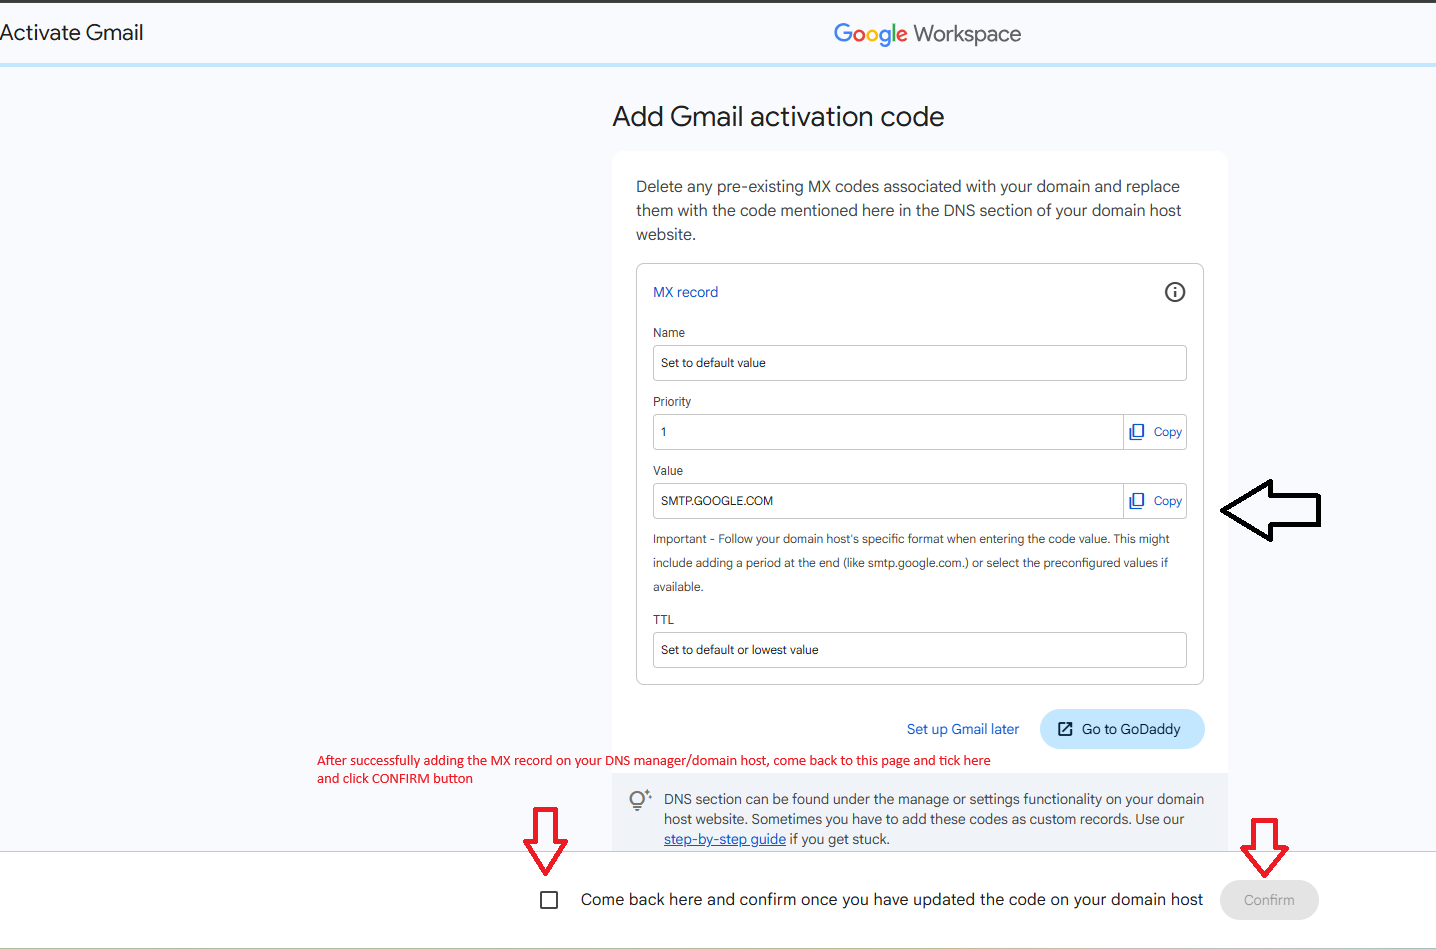This screenshot has width=1436, height=949.
Task: Open the step-by-step guide link
Action: coord(724,839)
